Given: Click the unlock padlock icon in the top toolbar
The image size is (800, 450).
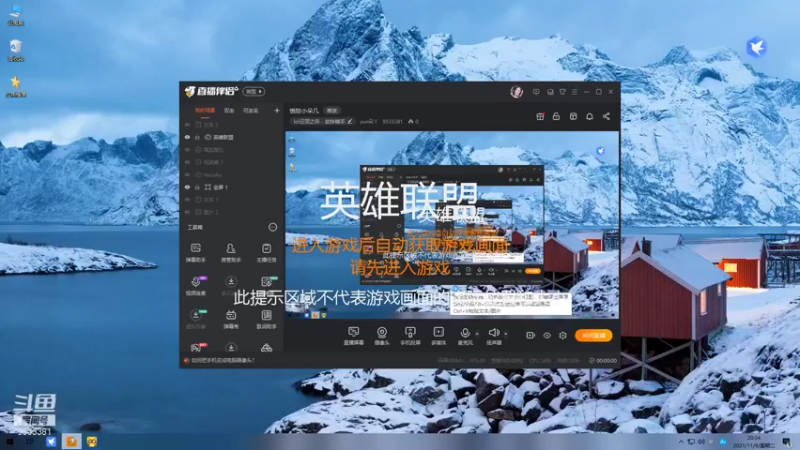Looking at the screenshot, I should point(556,116).
